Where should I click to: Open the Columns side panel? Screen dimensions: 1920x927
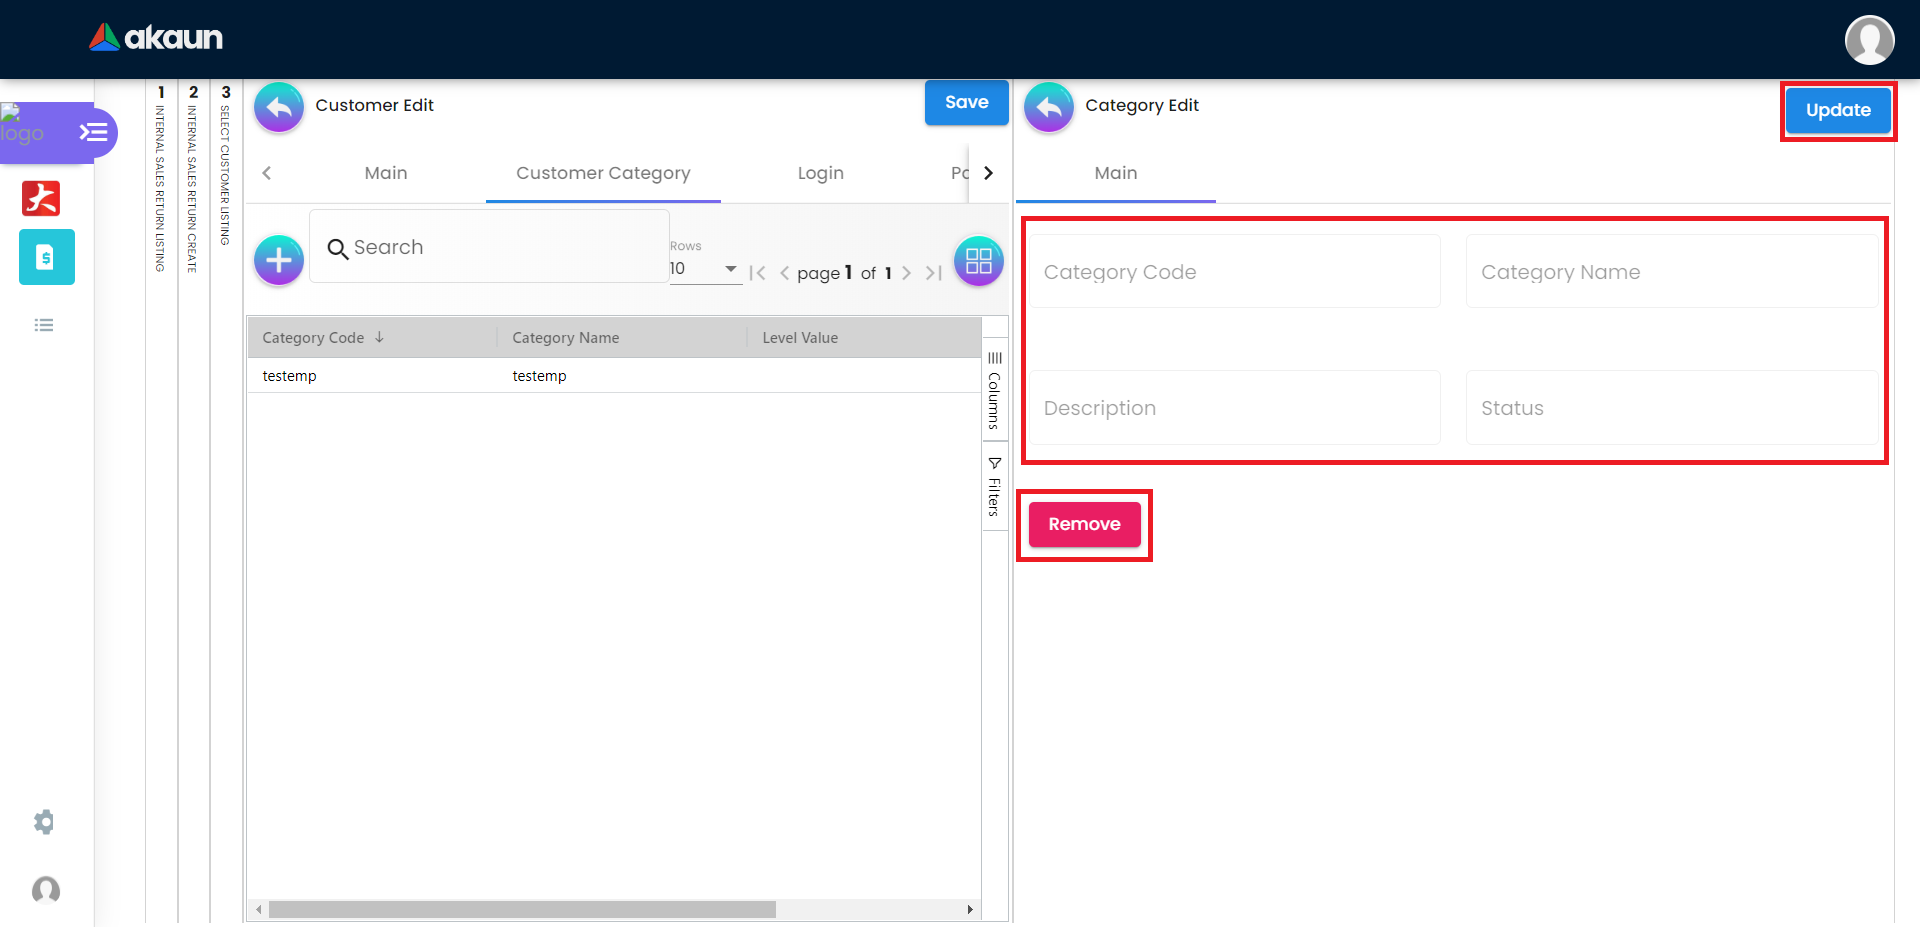[994, 390]
